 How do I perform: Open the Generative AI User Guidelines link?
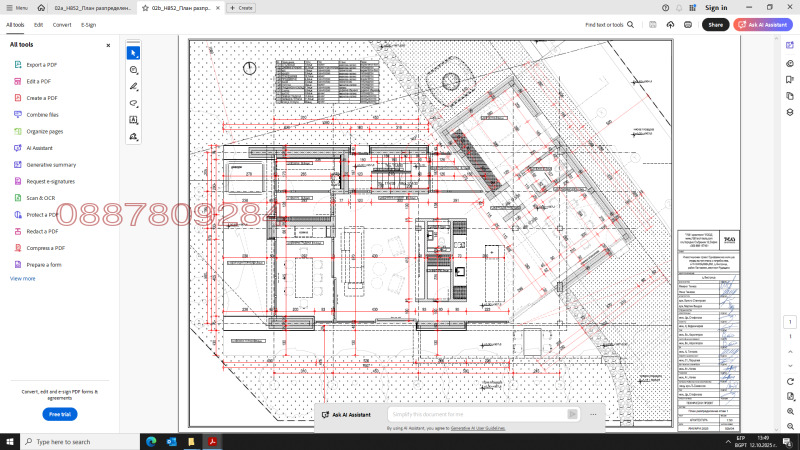click(x=478, y=428)
